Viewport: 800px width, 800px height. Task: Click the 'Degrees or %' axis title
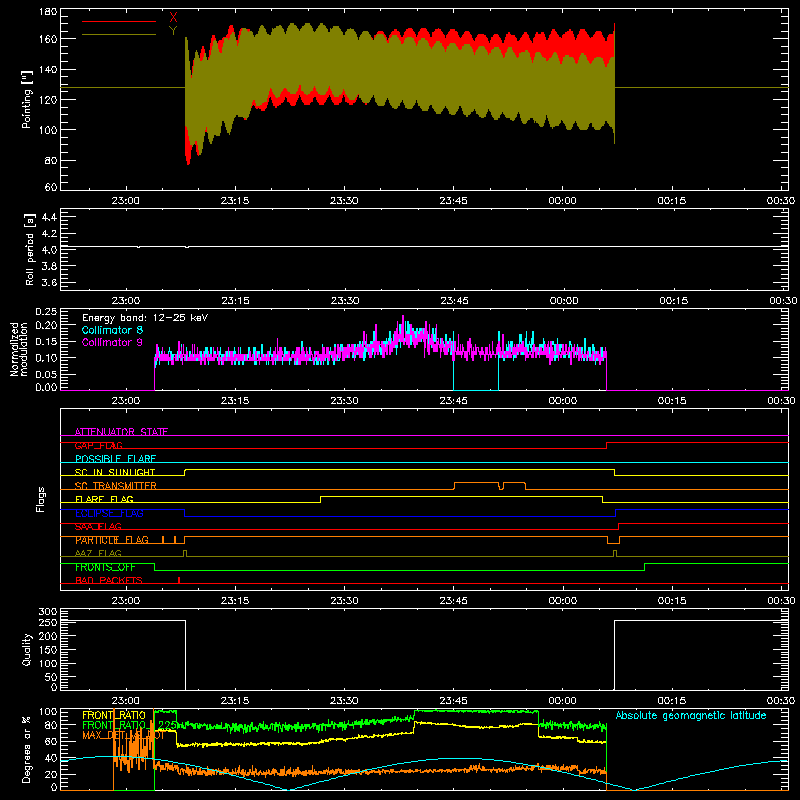click(27, 749)
